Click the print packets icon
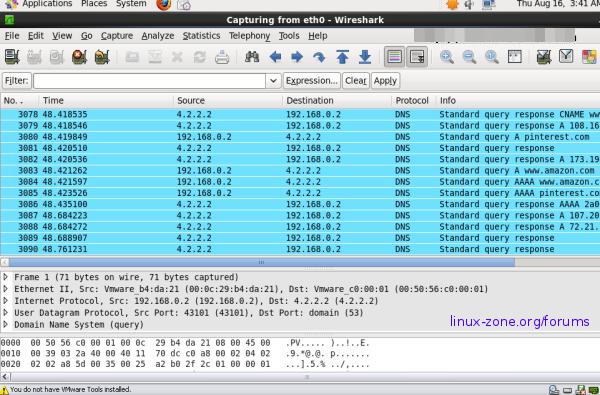 222,57
